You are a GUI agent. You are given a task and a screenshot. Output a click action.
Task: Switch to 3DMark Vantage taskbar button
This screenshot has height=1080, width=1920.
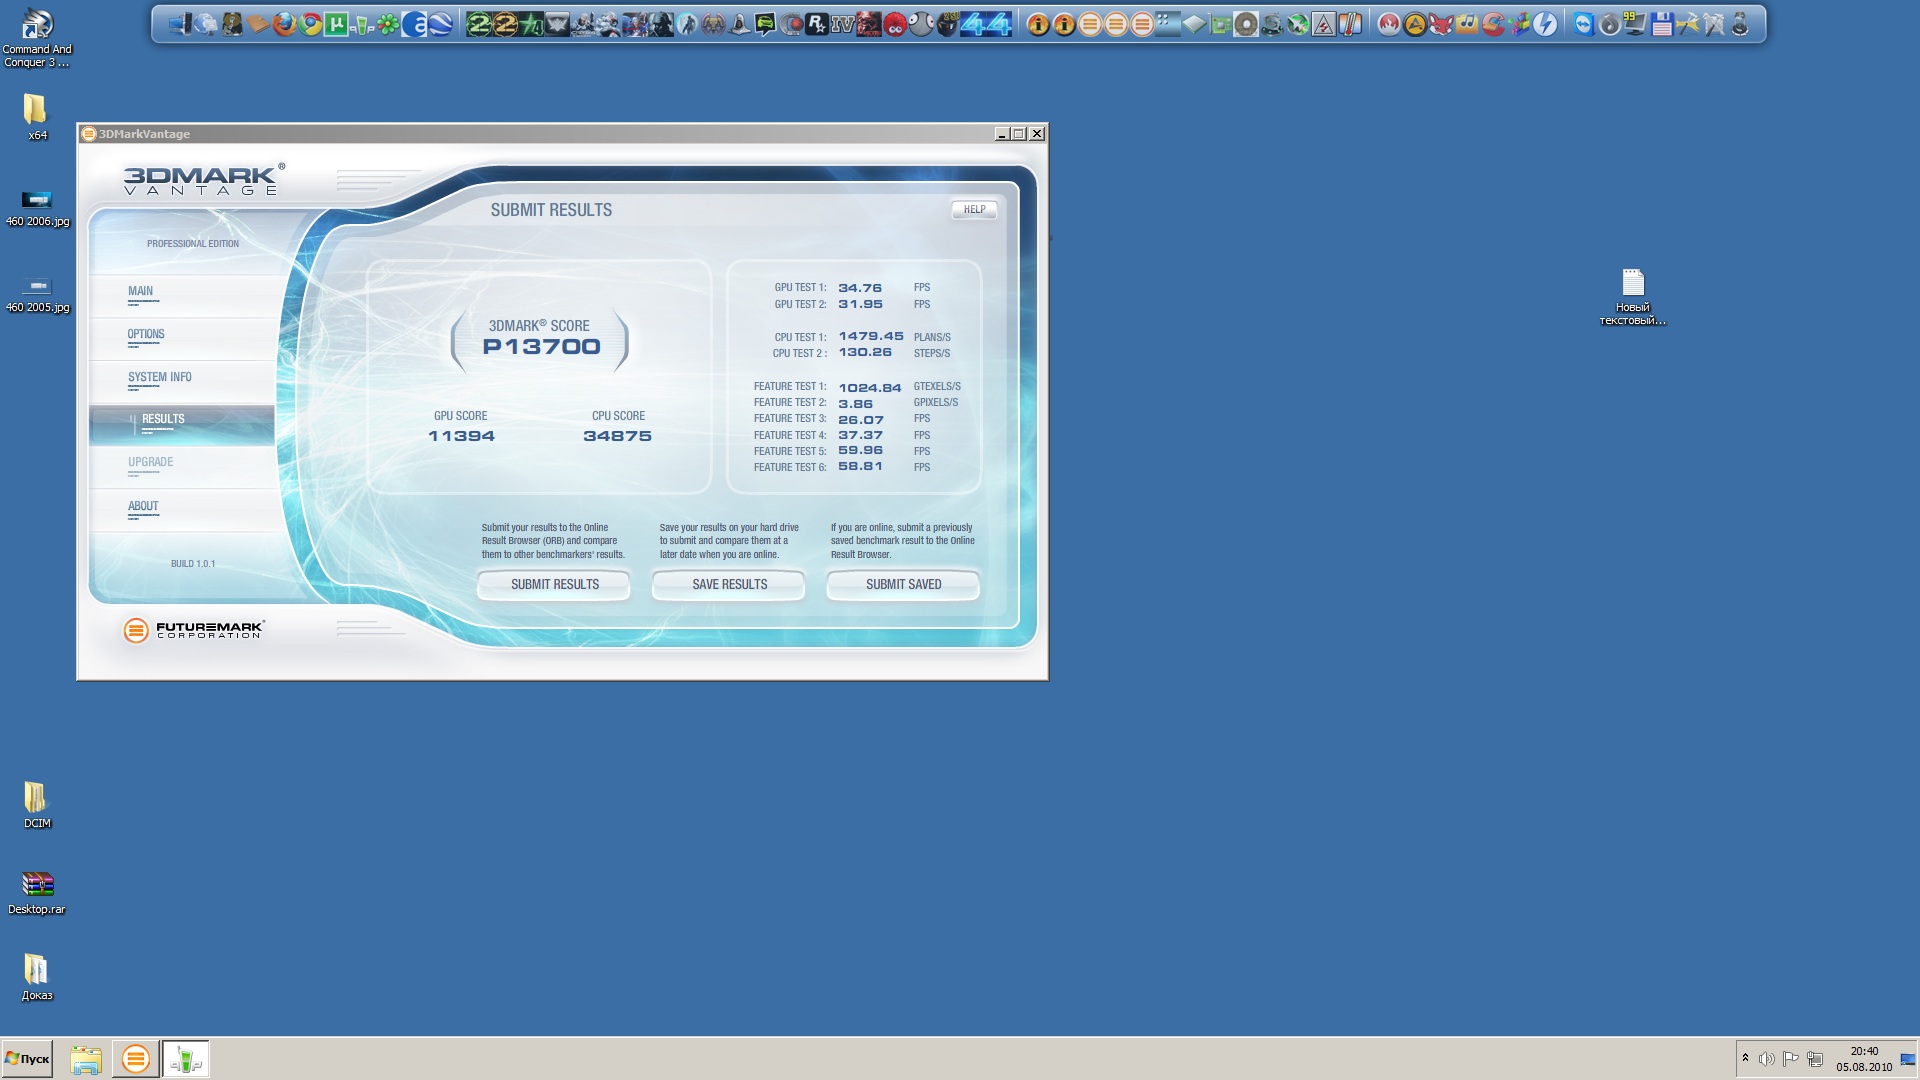coord(135,1059)
